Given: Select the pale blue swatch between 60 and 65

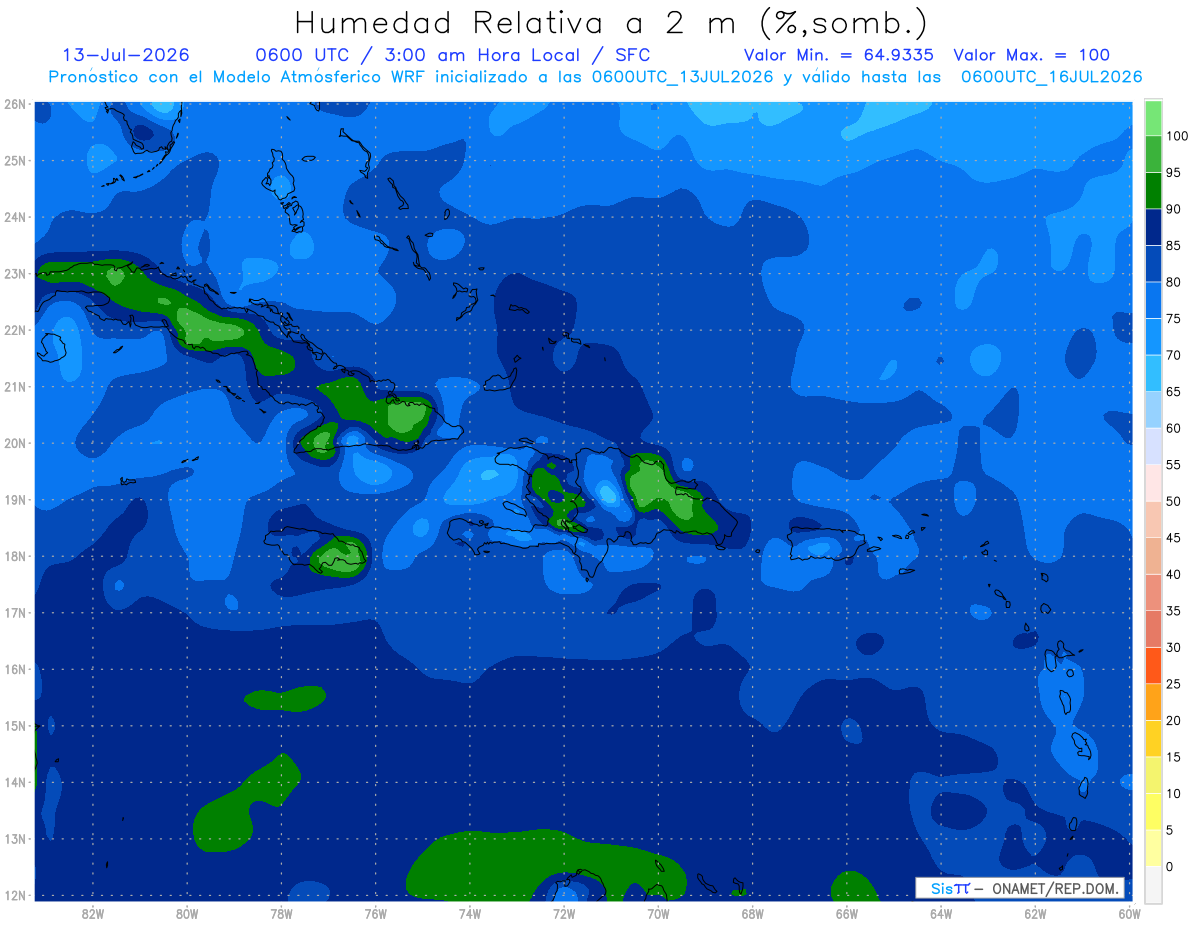Looking at the screenshot, I should 1153,409.
